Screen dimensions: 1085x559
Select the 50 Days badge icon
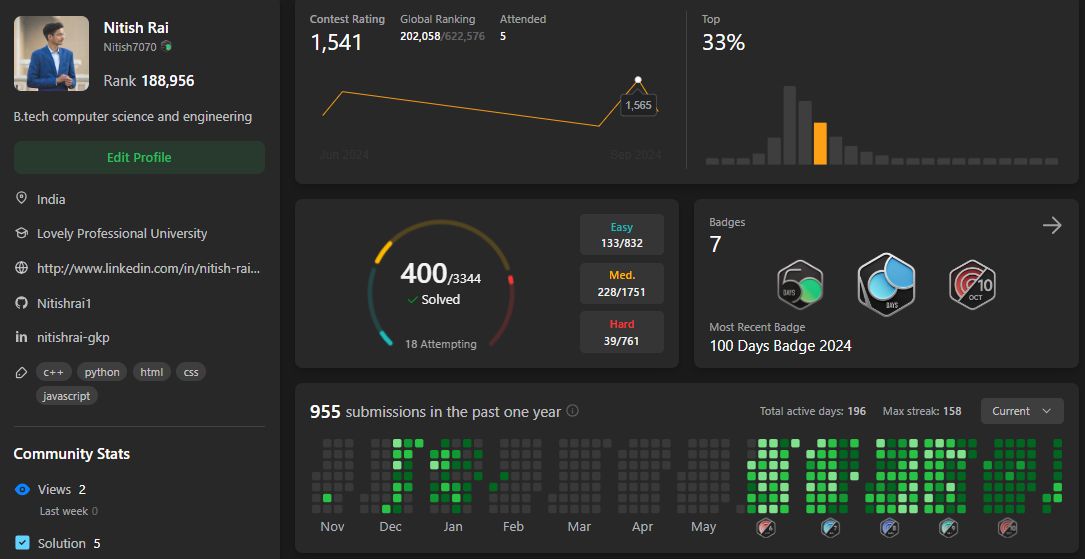click(800, 284)
